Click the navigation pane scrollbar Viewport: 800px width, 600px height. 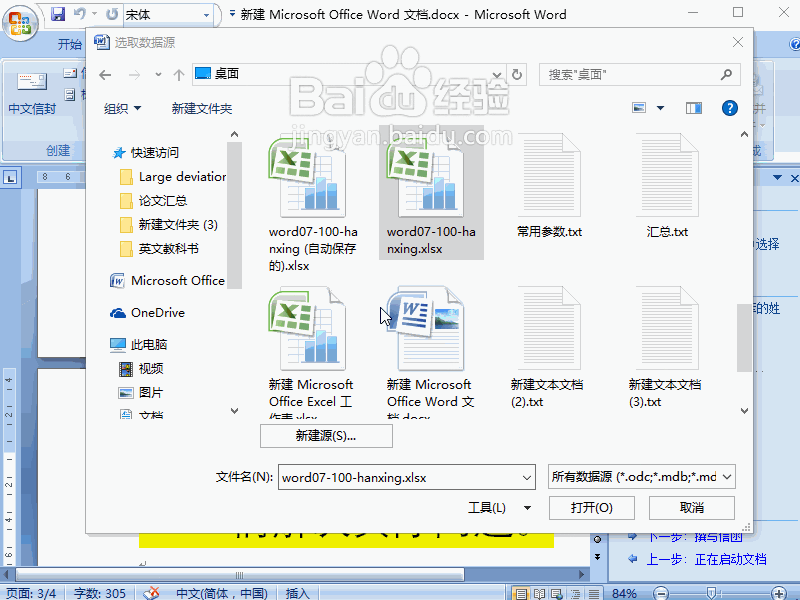[234, 215]
